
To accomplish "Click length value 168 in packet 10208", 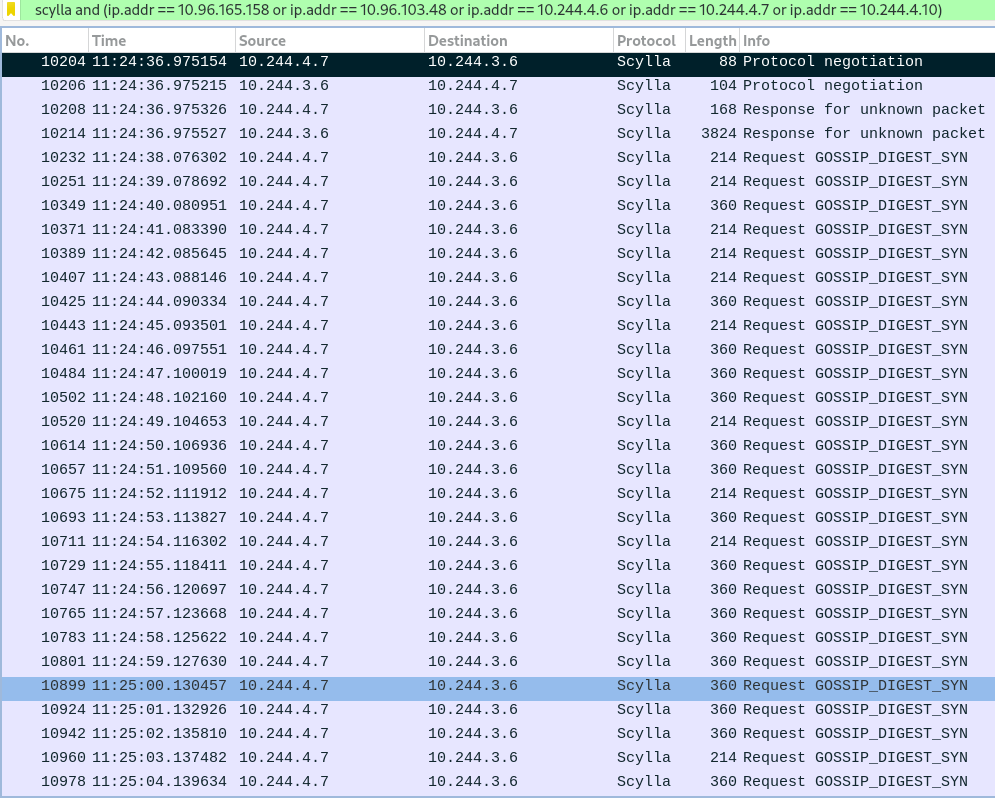I will click(723, 110).
